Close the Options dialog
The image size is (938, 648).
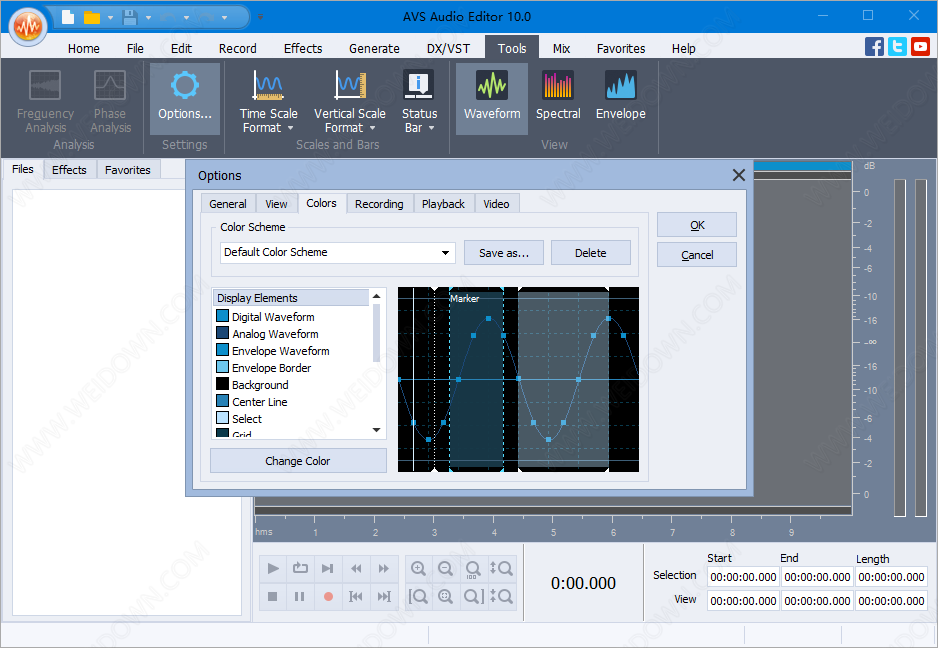click(739, 175)
